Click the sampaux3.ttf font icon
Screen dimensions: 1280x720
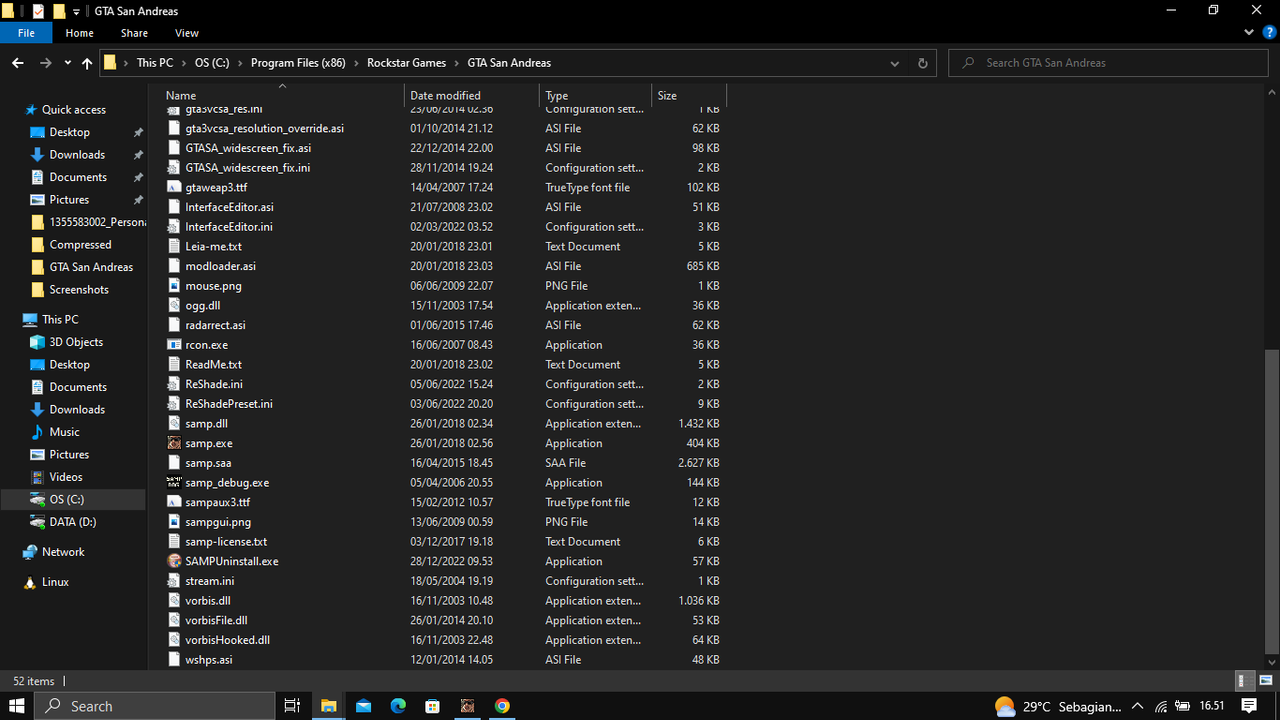[x=174, y=502]
